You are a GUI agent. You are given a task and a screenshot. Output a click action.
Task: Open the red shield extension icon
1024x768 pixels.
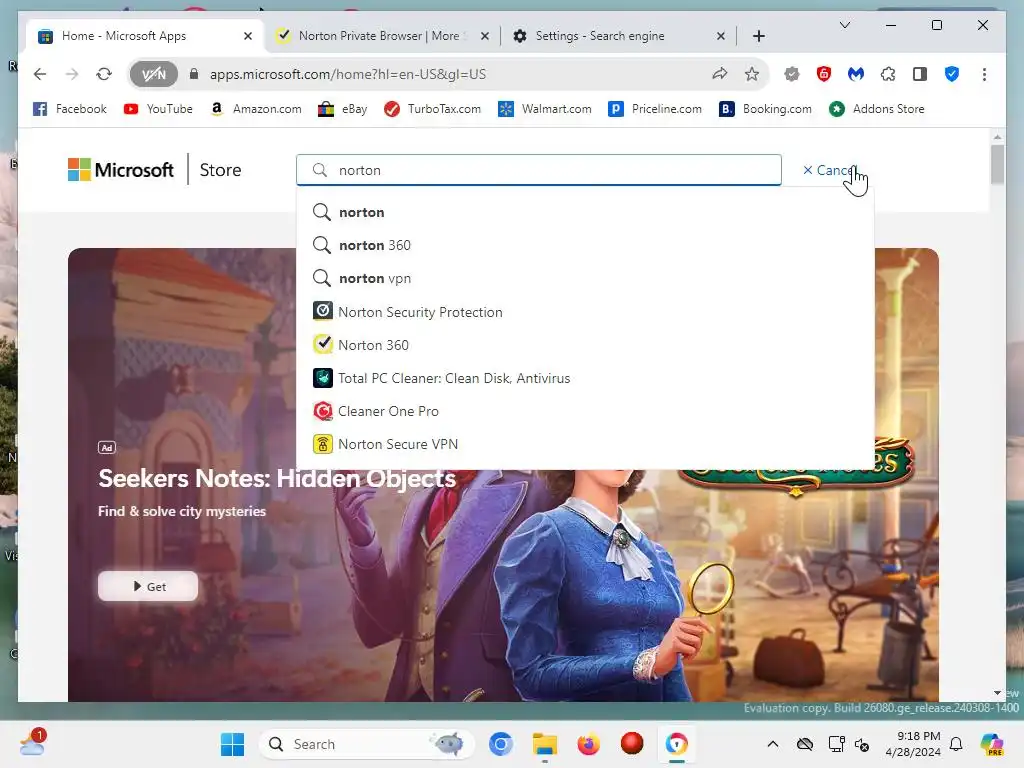click(x=824, y=74)
